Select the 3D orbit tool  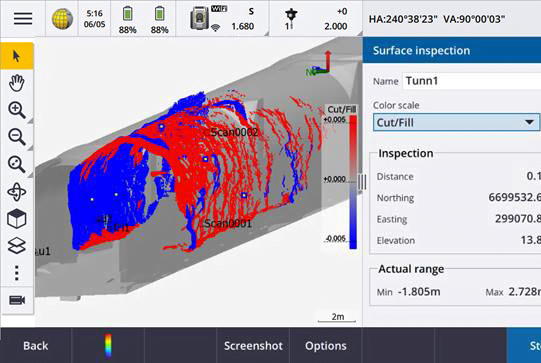17,192
